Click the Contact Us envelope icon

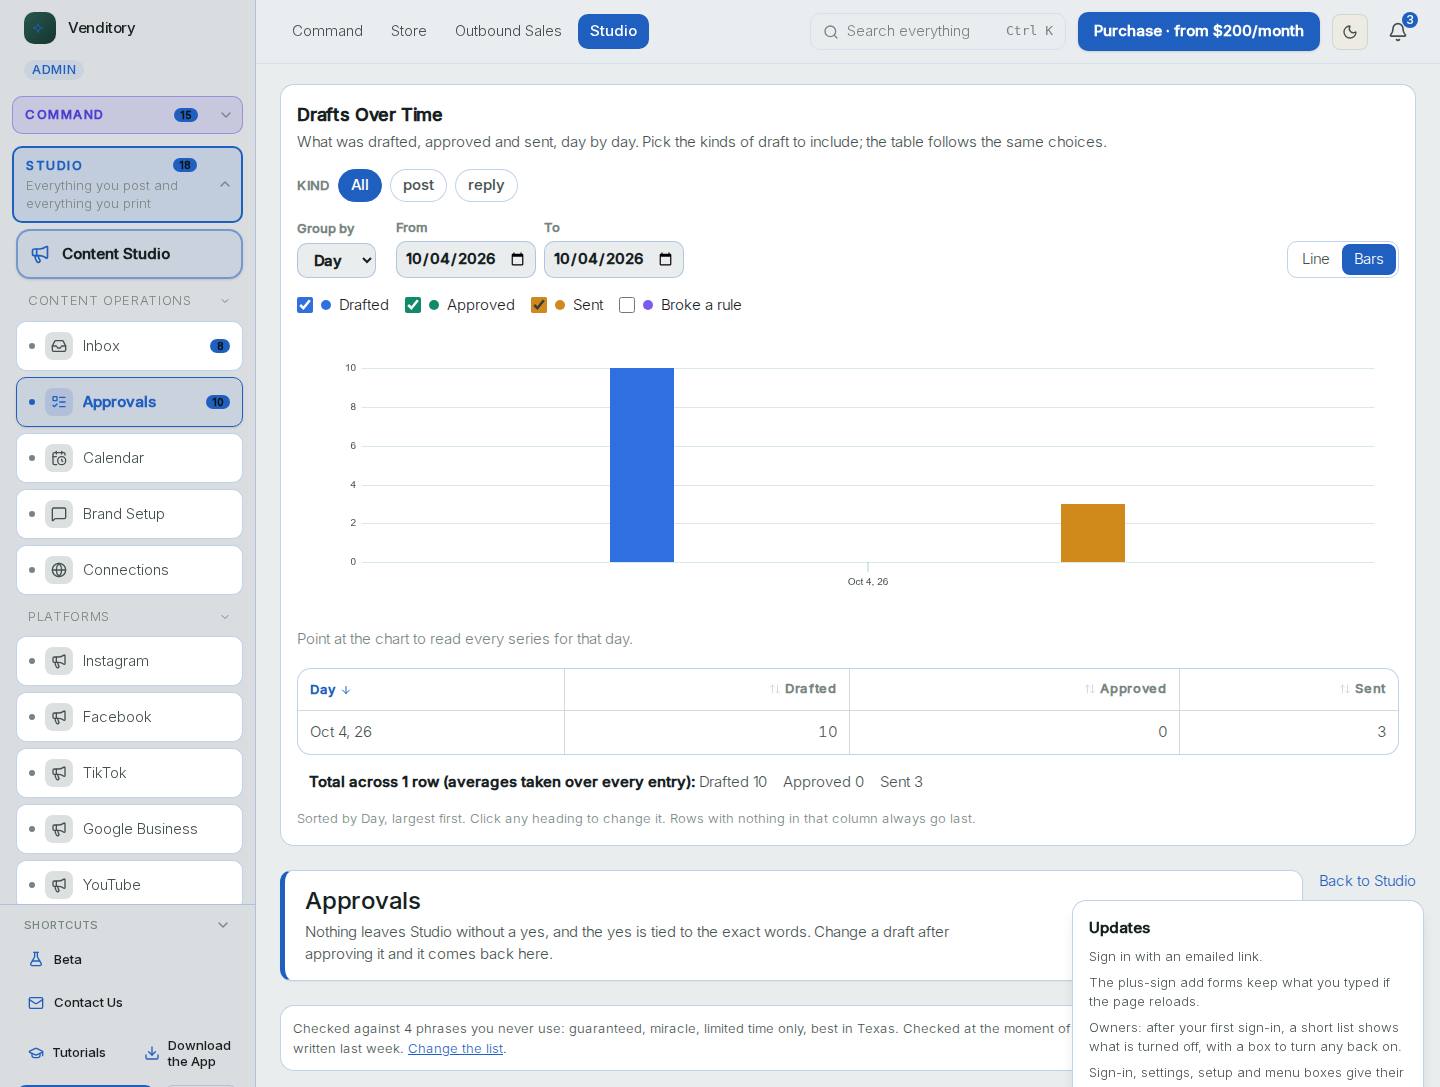pos(36,1003)
